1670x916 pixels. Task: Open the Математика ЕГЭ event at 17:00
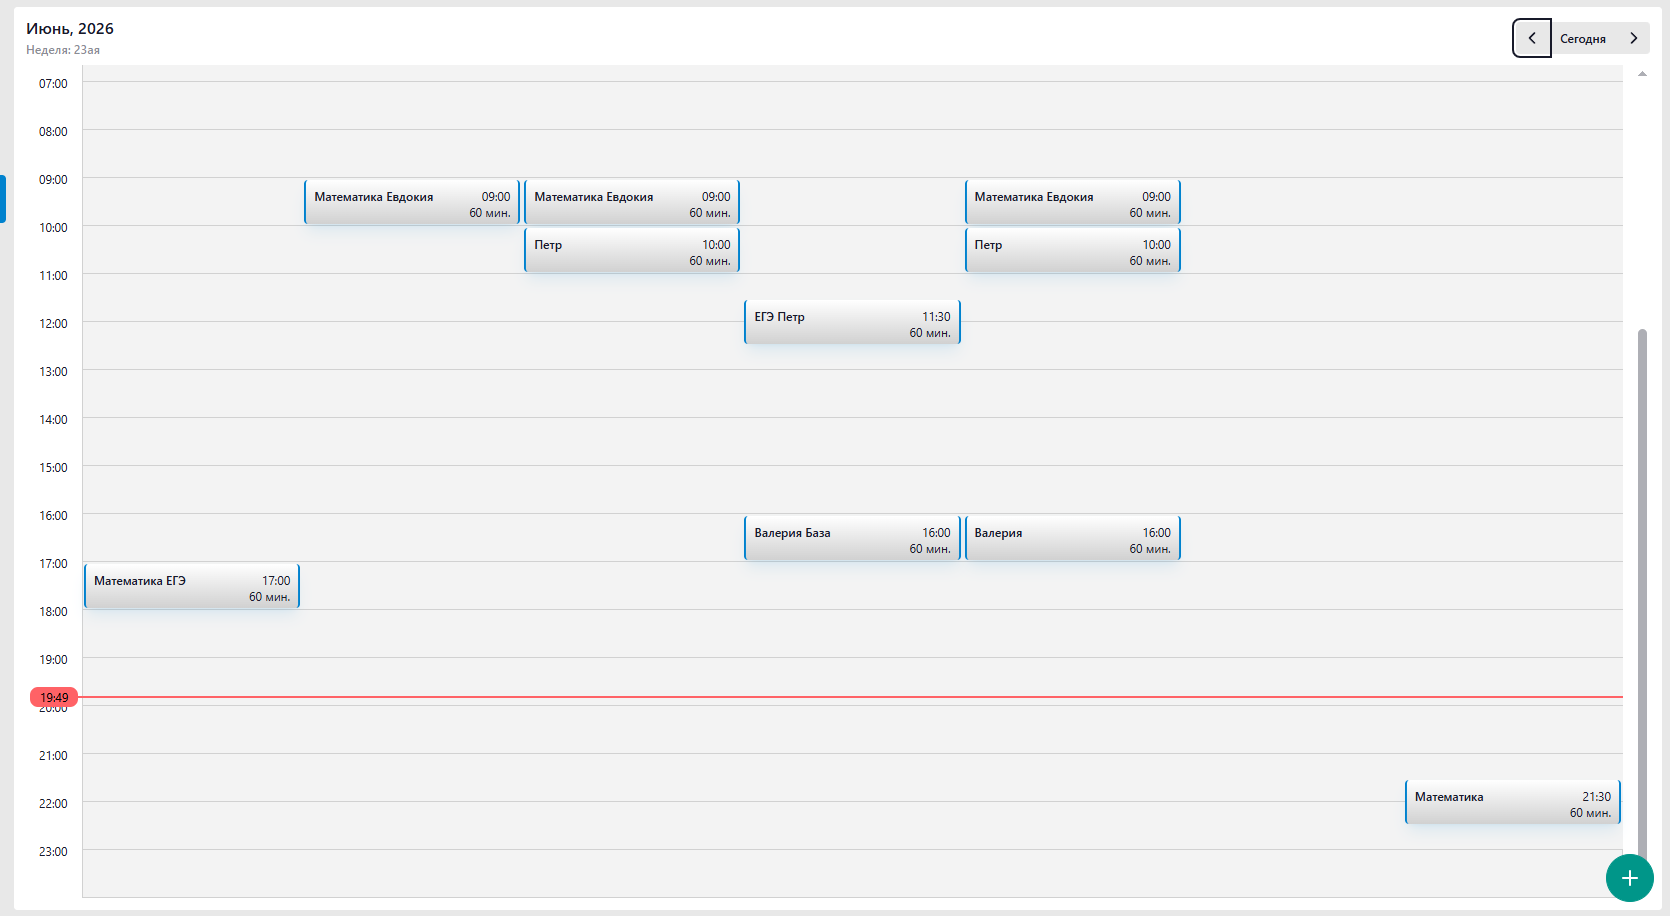coord(192,586)
